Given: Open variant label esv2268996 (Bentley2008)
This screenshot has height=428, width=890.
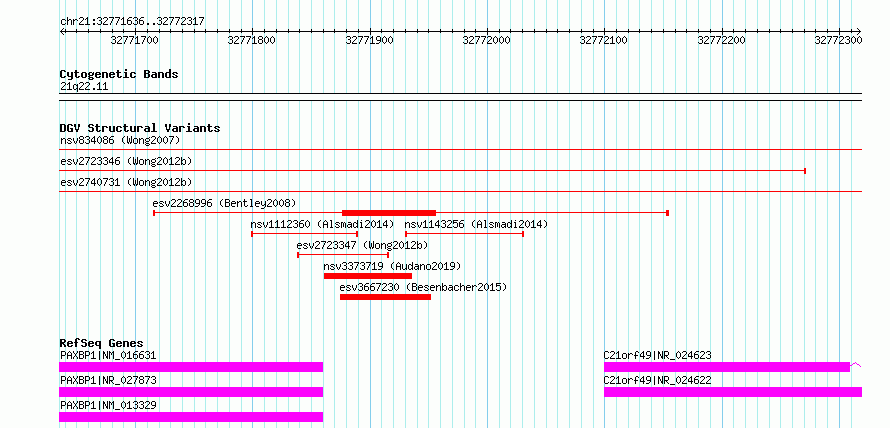Looking at the screenshot, I should click(224, 203).
